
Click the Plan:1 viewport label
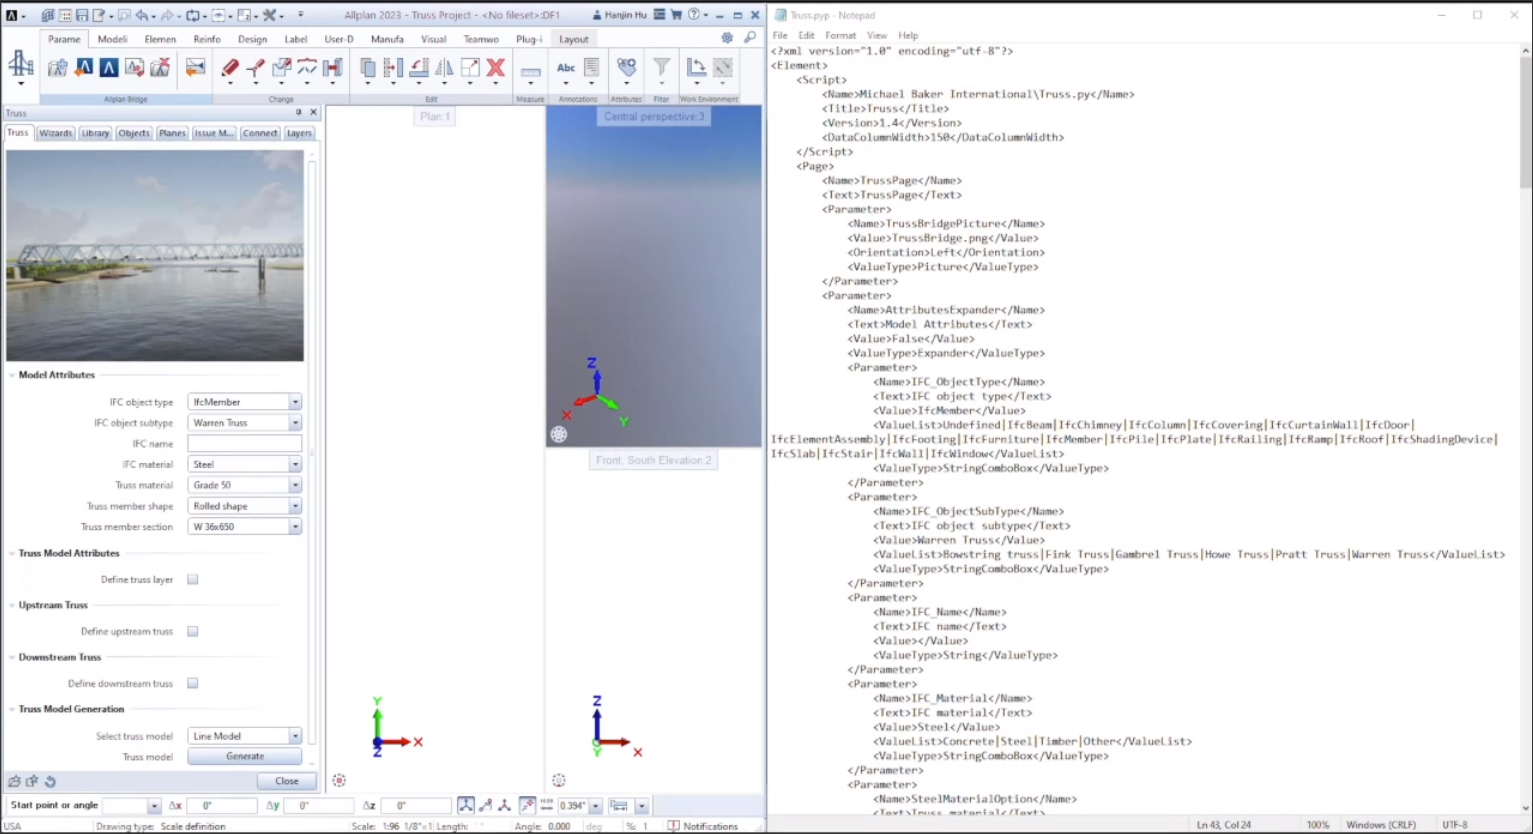(x=435, y=116)
